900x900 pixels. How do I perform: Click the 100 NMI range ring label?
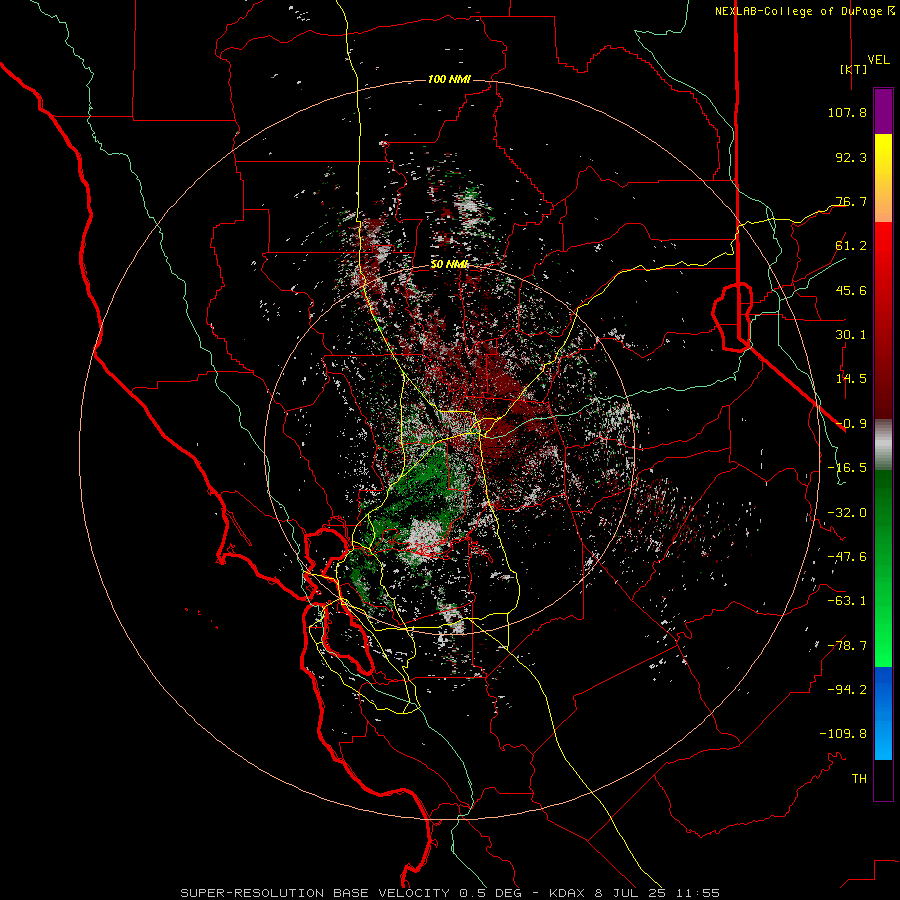pos(449,79)
